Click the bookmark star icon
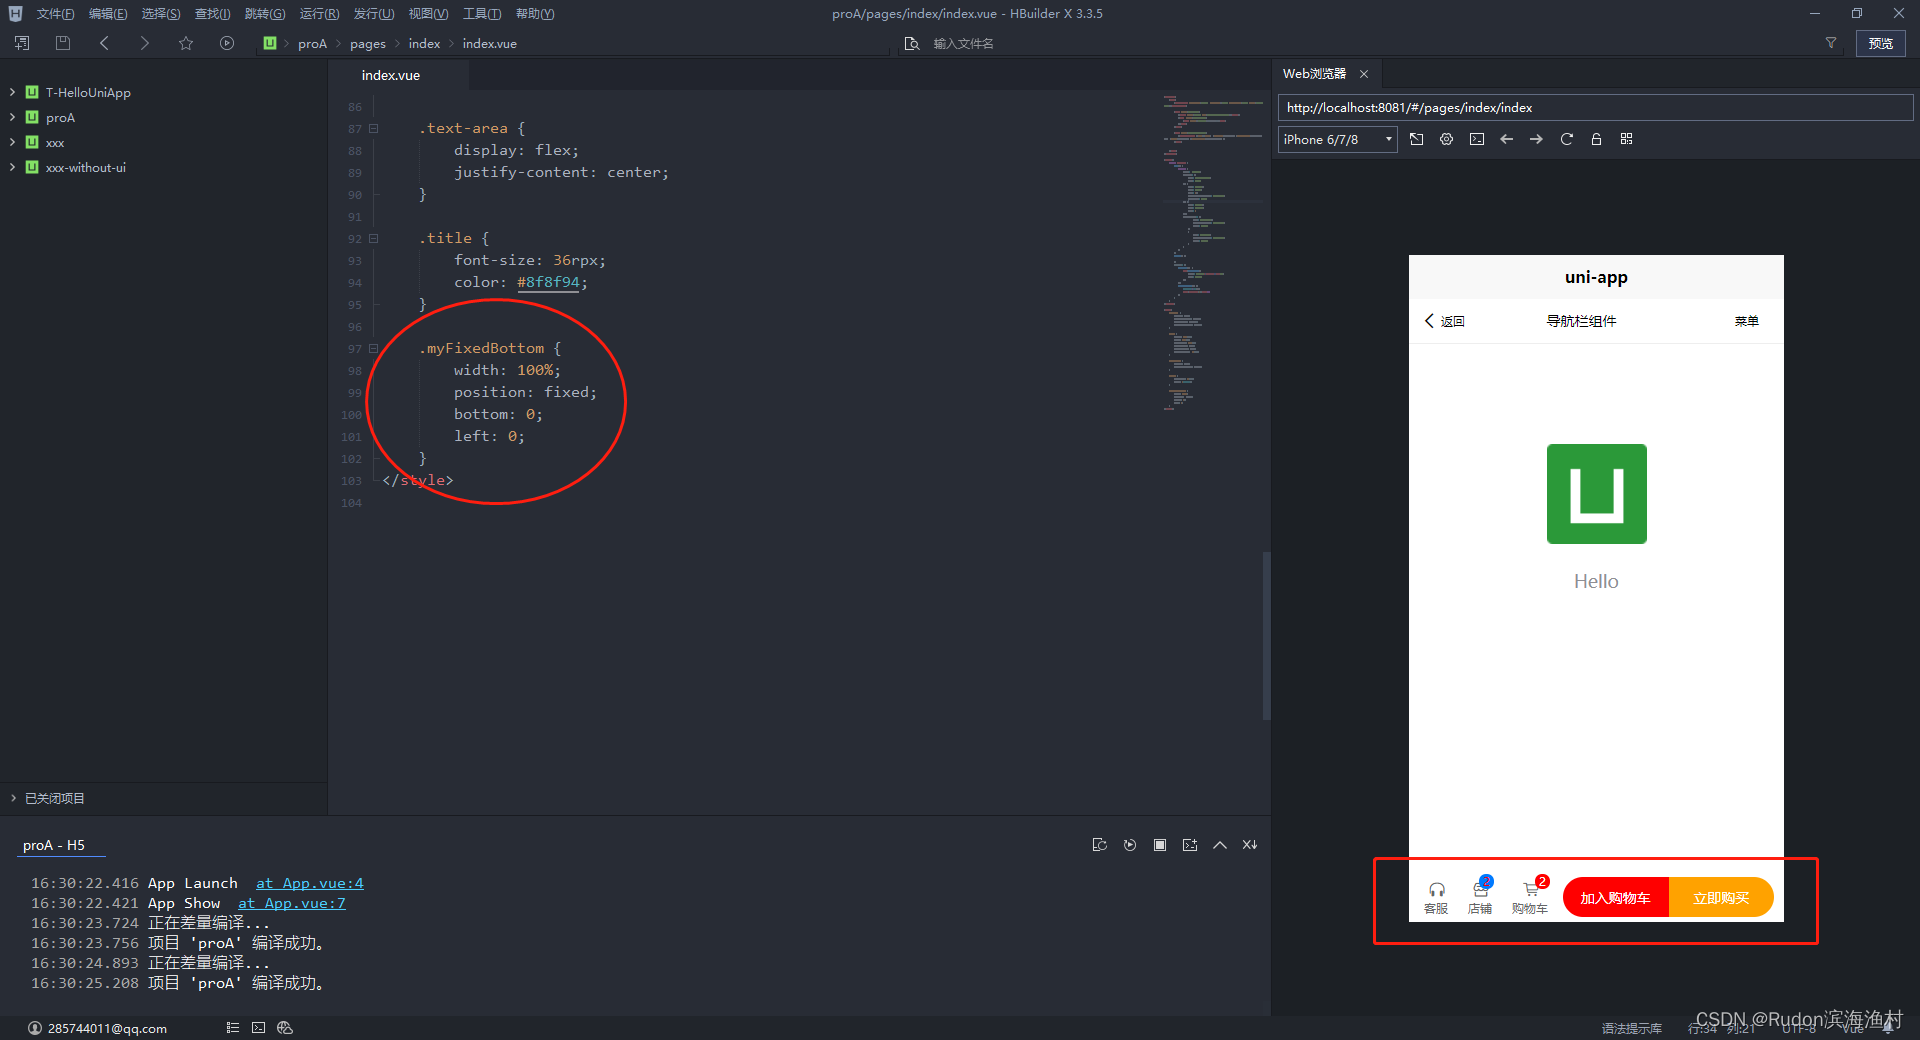The height and width of the screenshot is (1040, 1920). [186, 43]
